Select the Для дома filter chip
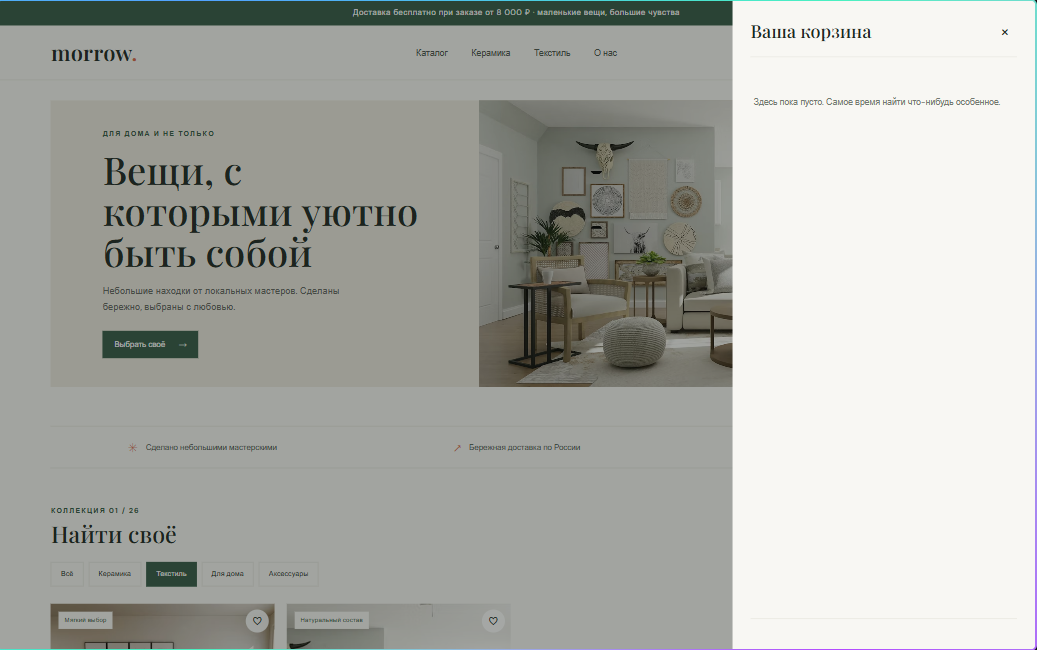Viewport: 1037px width, 650px height. [x=228, y=574]
